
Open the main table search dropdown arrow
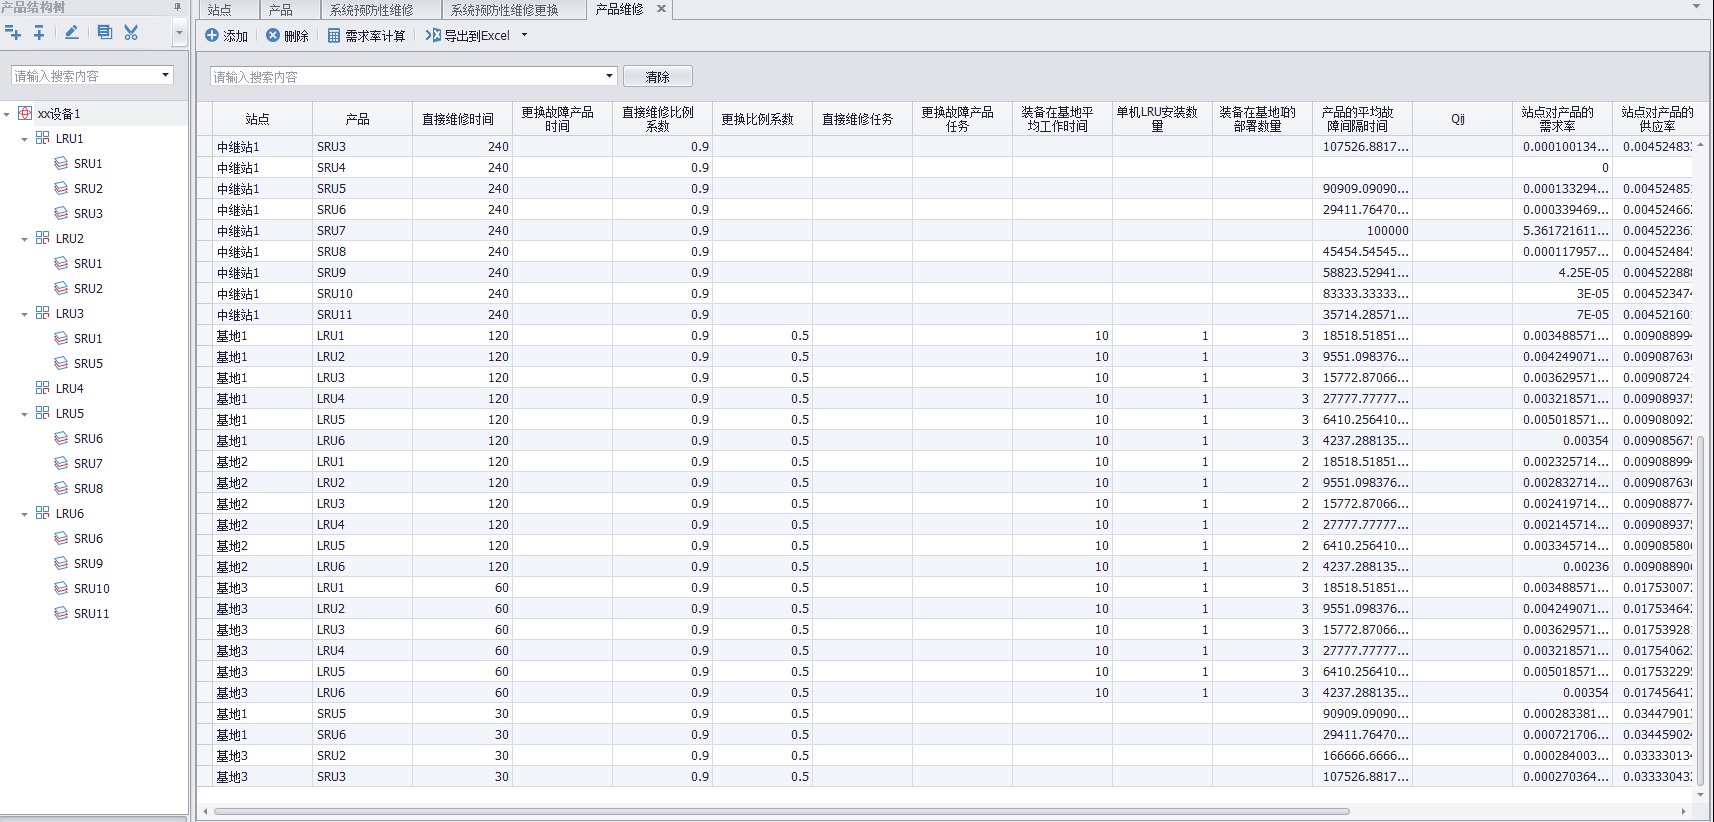click(609, 76)
